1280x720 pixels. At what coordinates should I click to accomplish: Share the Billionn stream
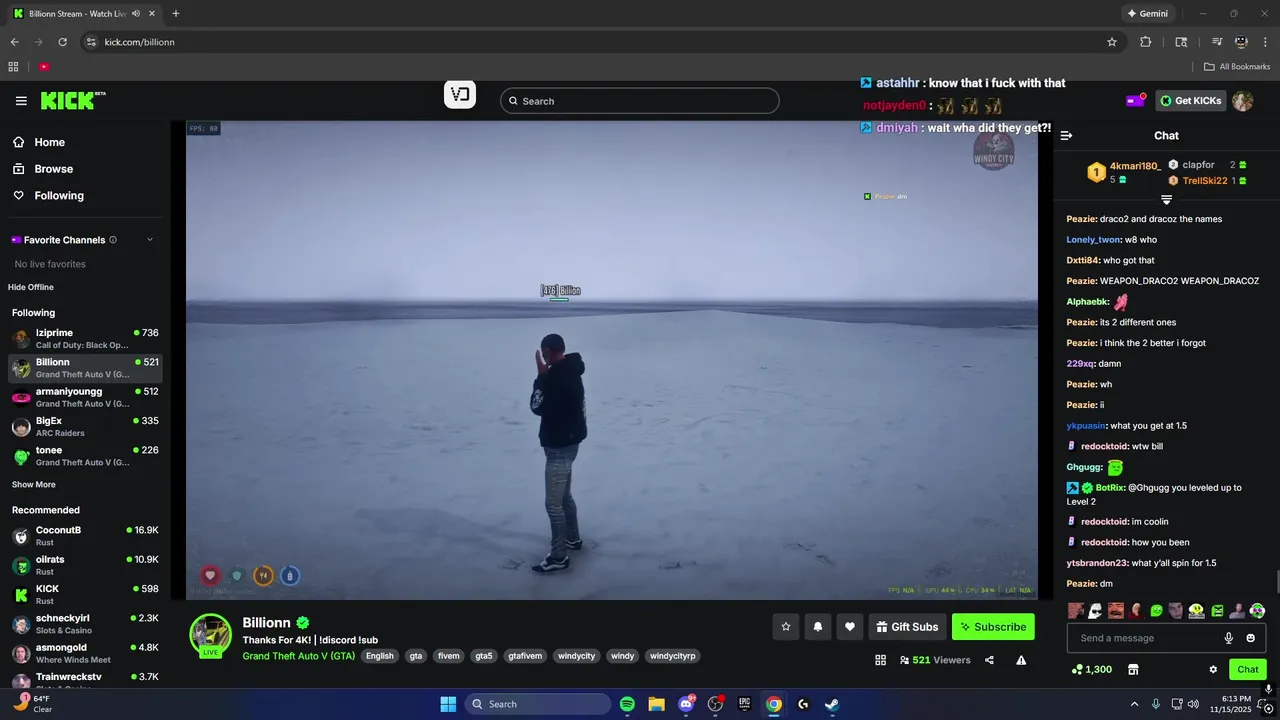(x=989, y=660)
